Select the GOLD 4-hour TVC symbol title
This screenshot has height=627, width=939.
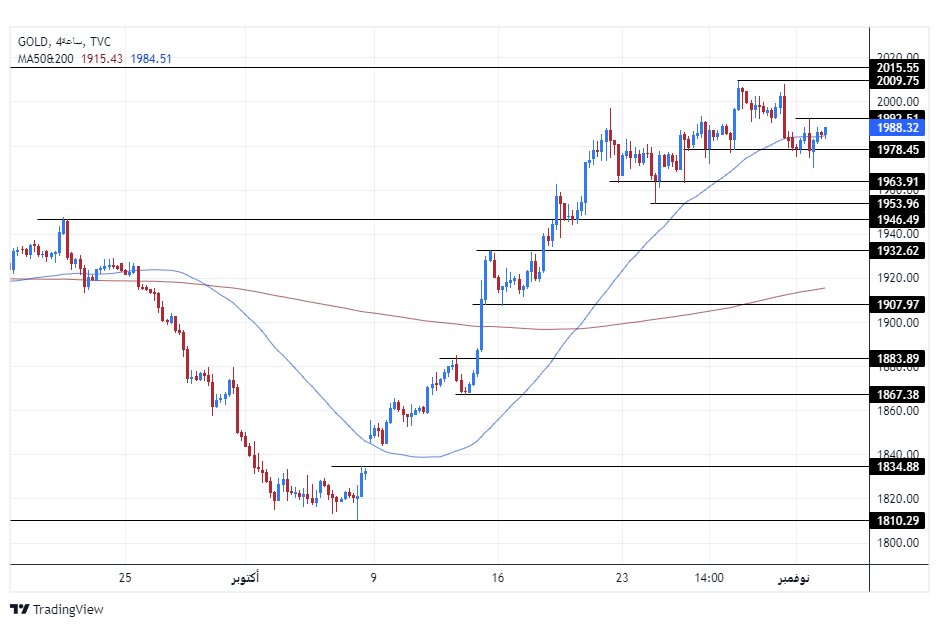tap(64, 41)
